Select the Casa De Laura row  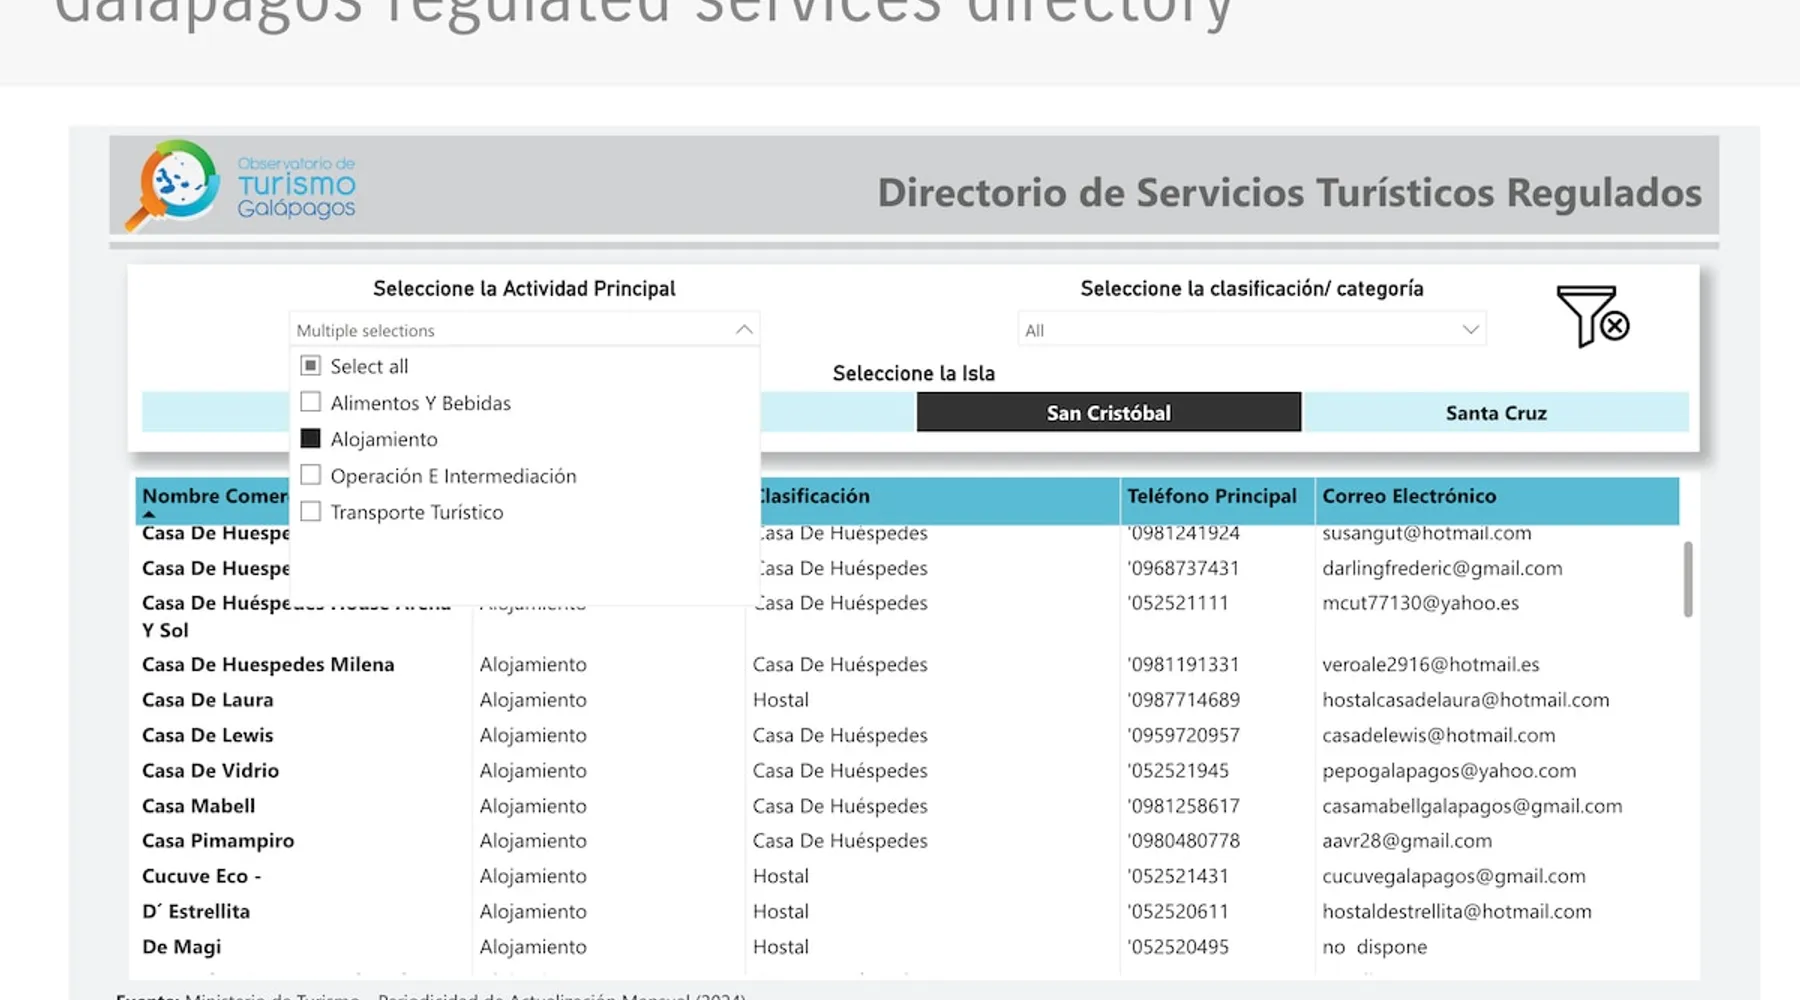click(208, 700)
